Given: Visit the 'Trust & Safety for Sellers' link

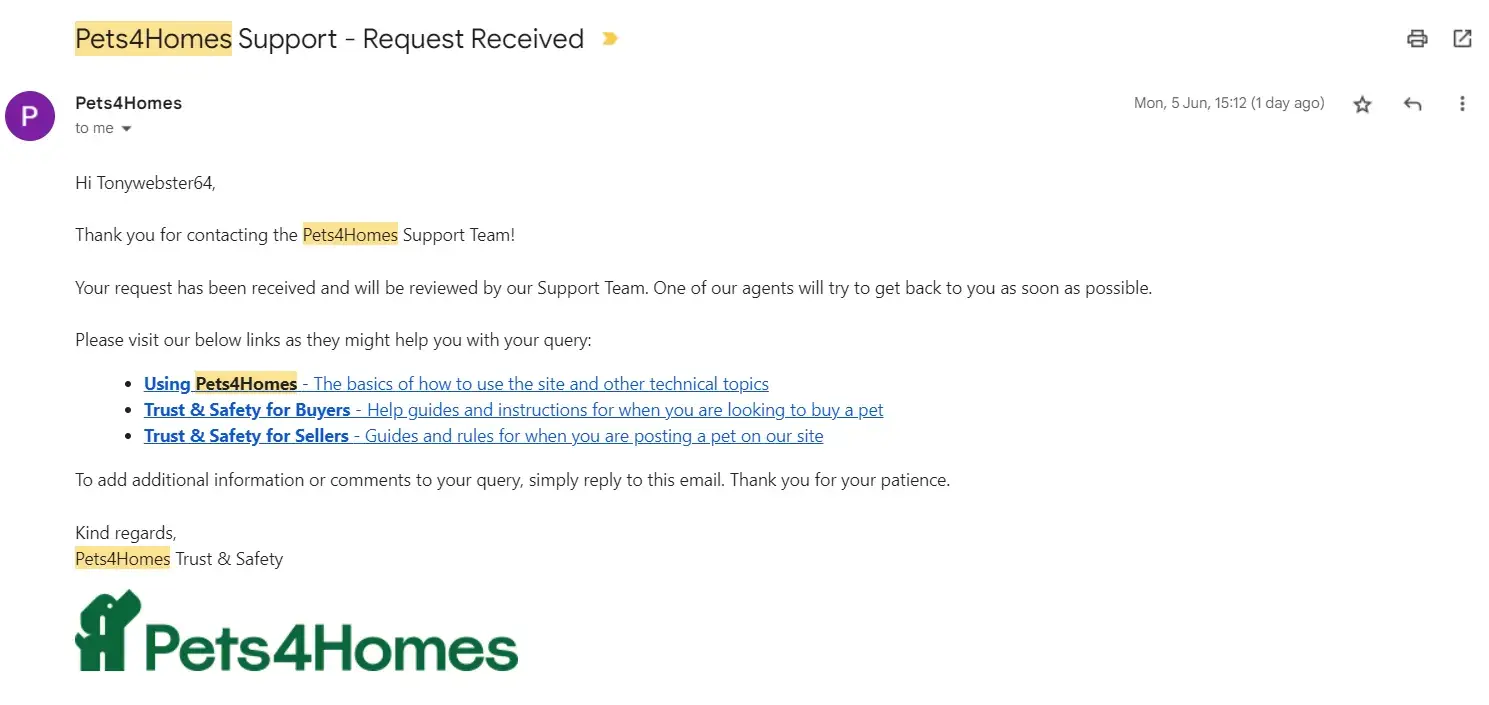Looking at the screenshot, I should [246, 436].
